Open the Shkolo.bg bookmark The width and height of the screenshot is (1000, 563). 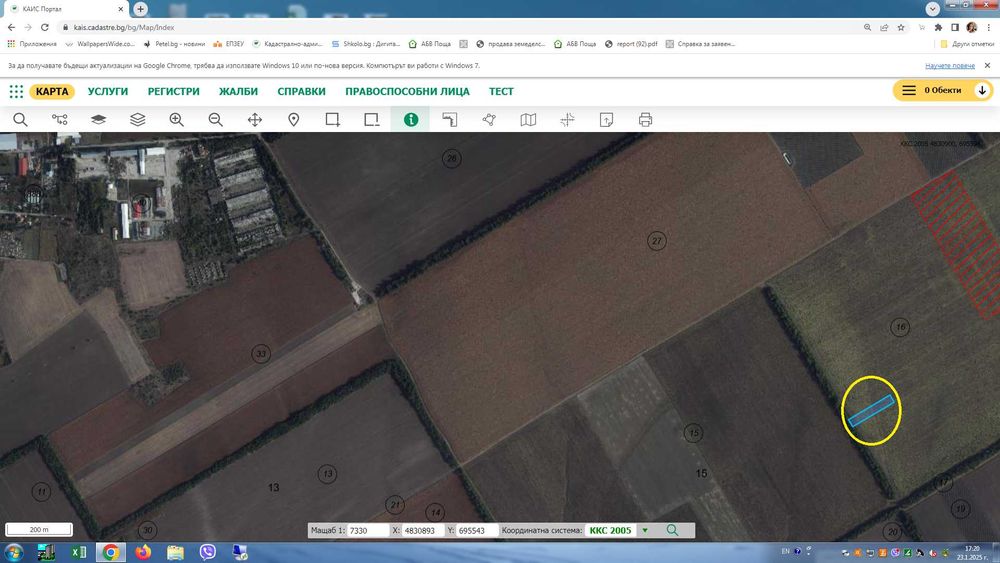point(365,44)
